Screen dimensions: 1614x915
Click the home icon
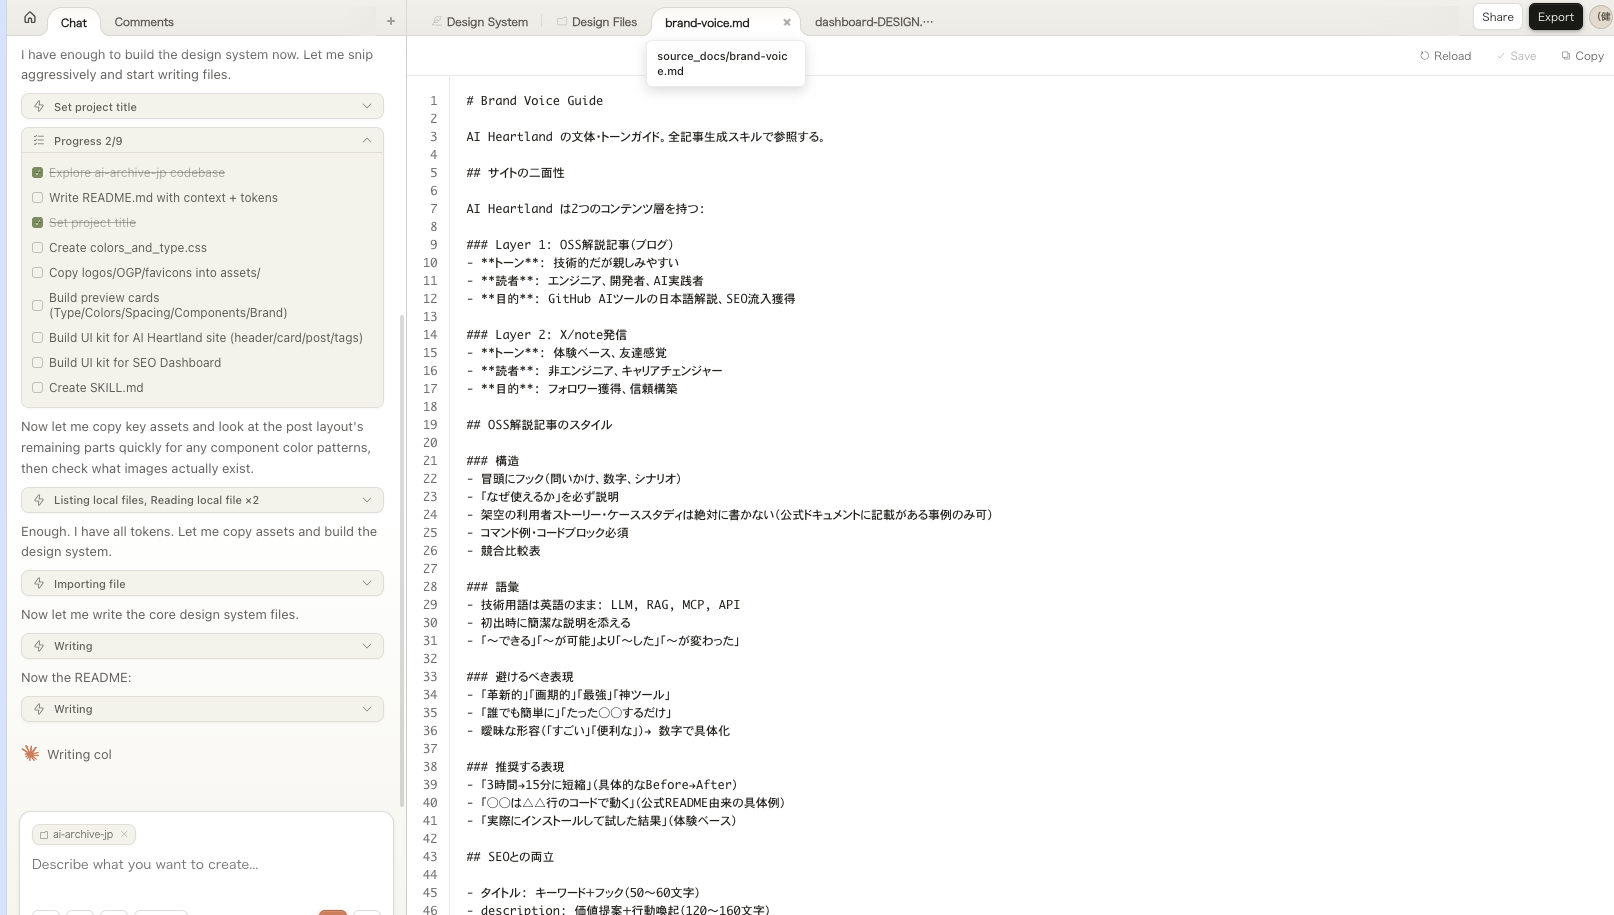(30, 18)
